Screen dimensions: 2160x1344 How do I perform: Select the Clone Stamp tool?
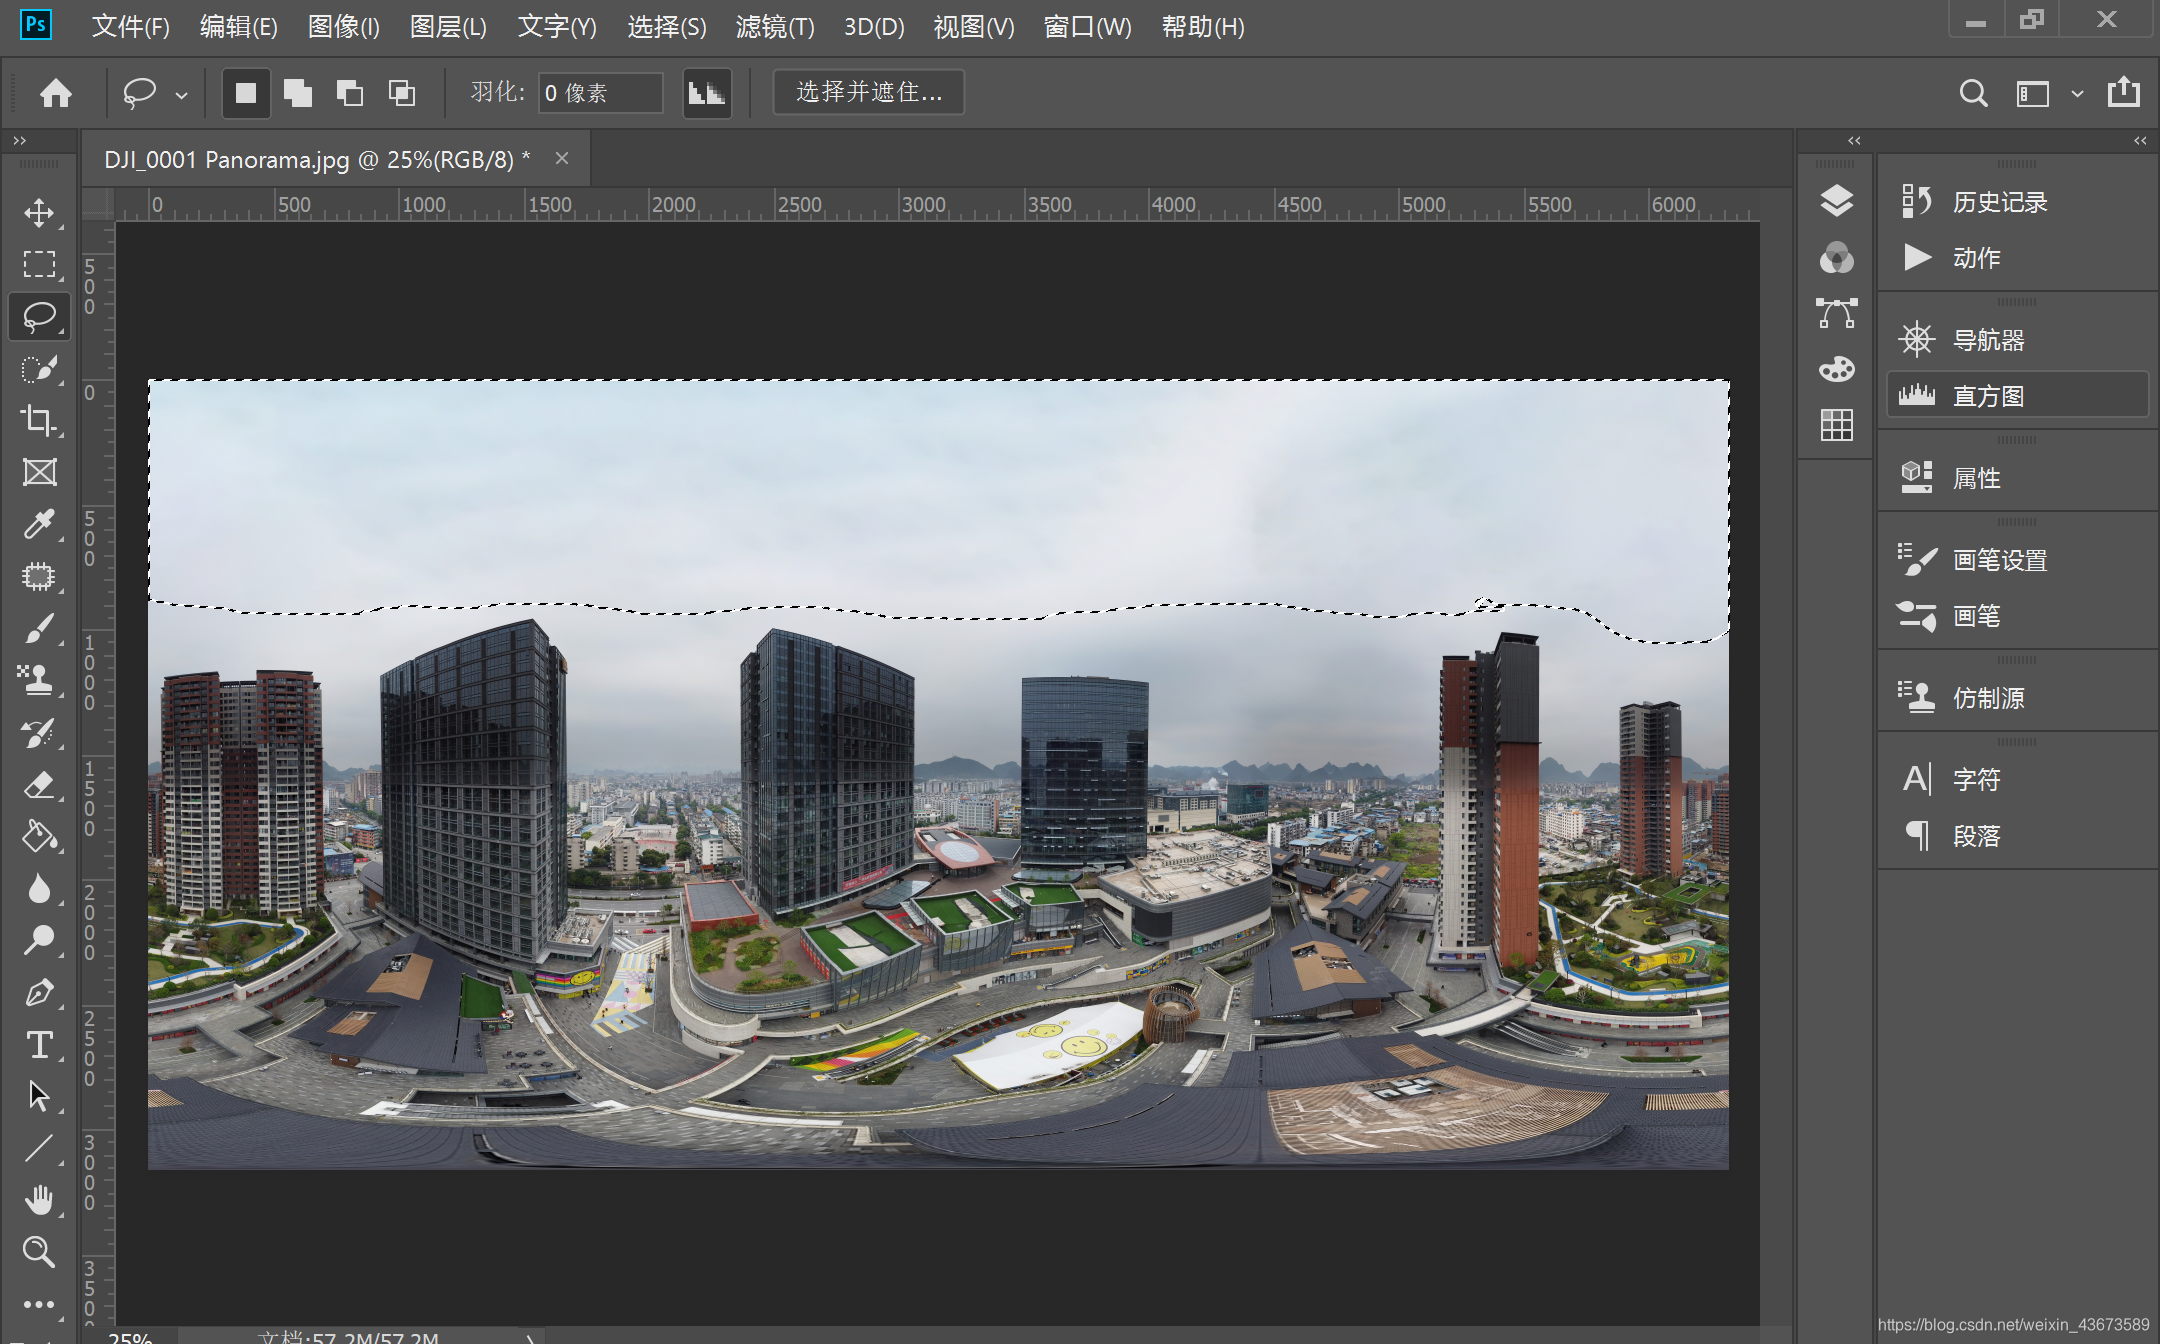click(x=39, y=680)
